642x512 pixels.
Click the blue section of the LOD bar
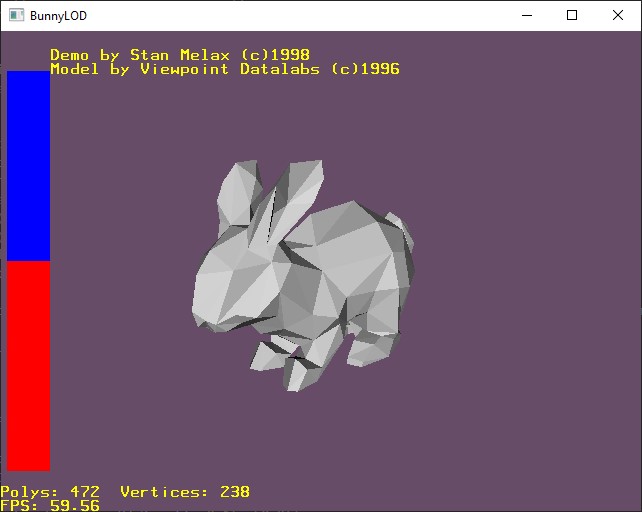pos(28,165)
